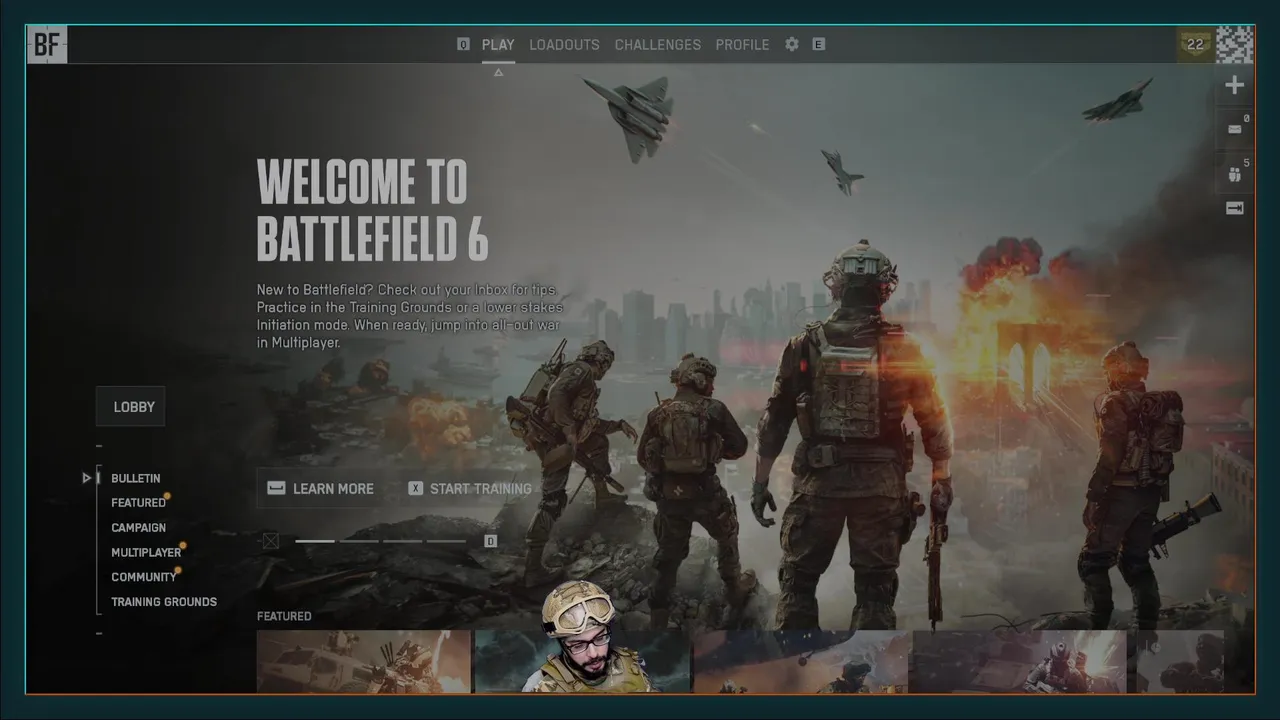Viewport: 1280px width, 720px height.
Task: Open the LOADOUTS tab
Action: coord(564,44)
